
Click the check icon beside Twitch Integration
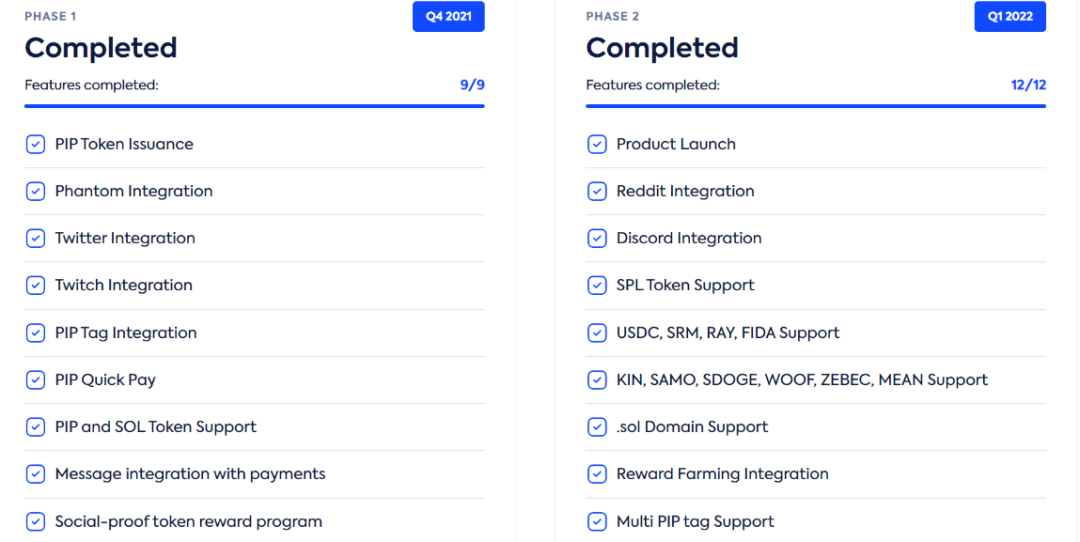(x=35, y=285)
